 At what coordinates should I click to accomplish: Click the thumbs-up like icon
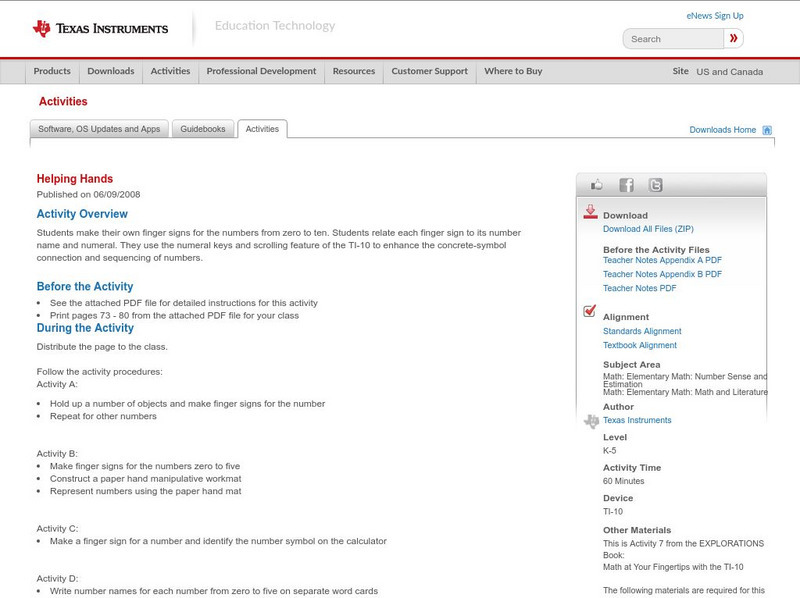[x=597, y=185]
